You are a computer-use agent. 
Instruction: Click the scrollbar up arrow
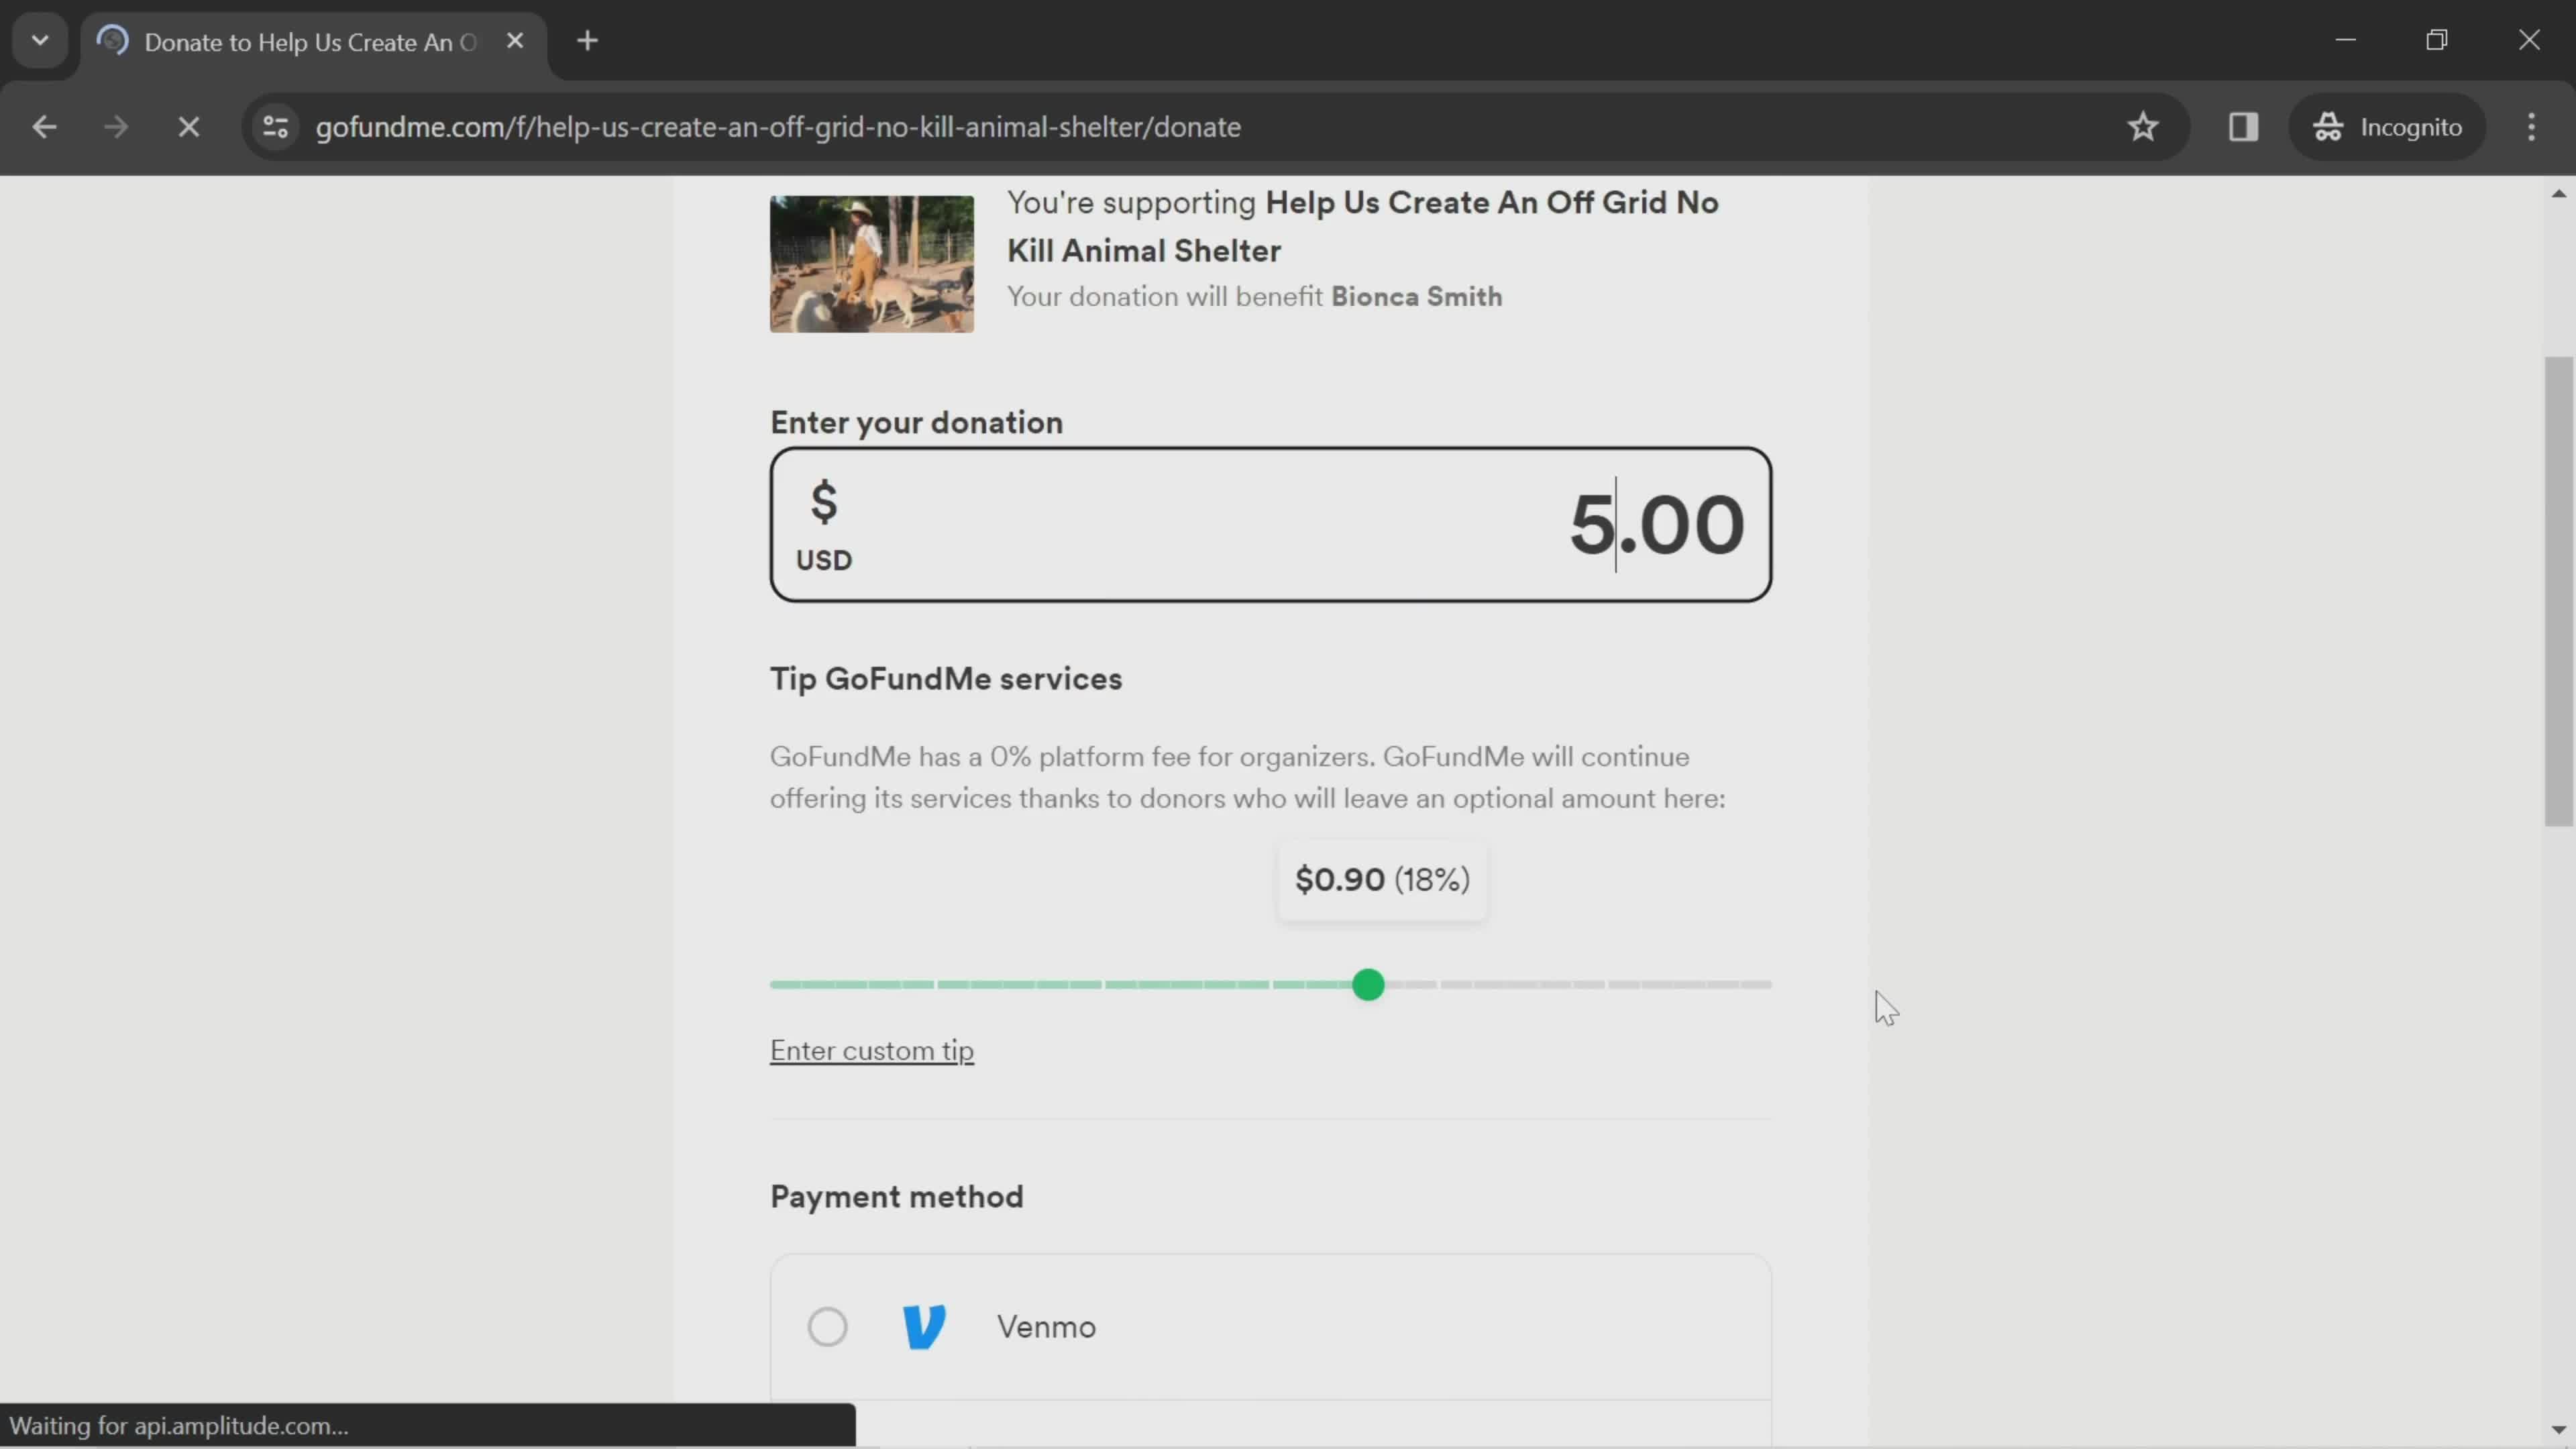click(2558, 193)
